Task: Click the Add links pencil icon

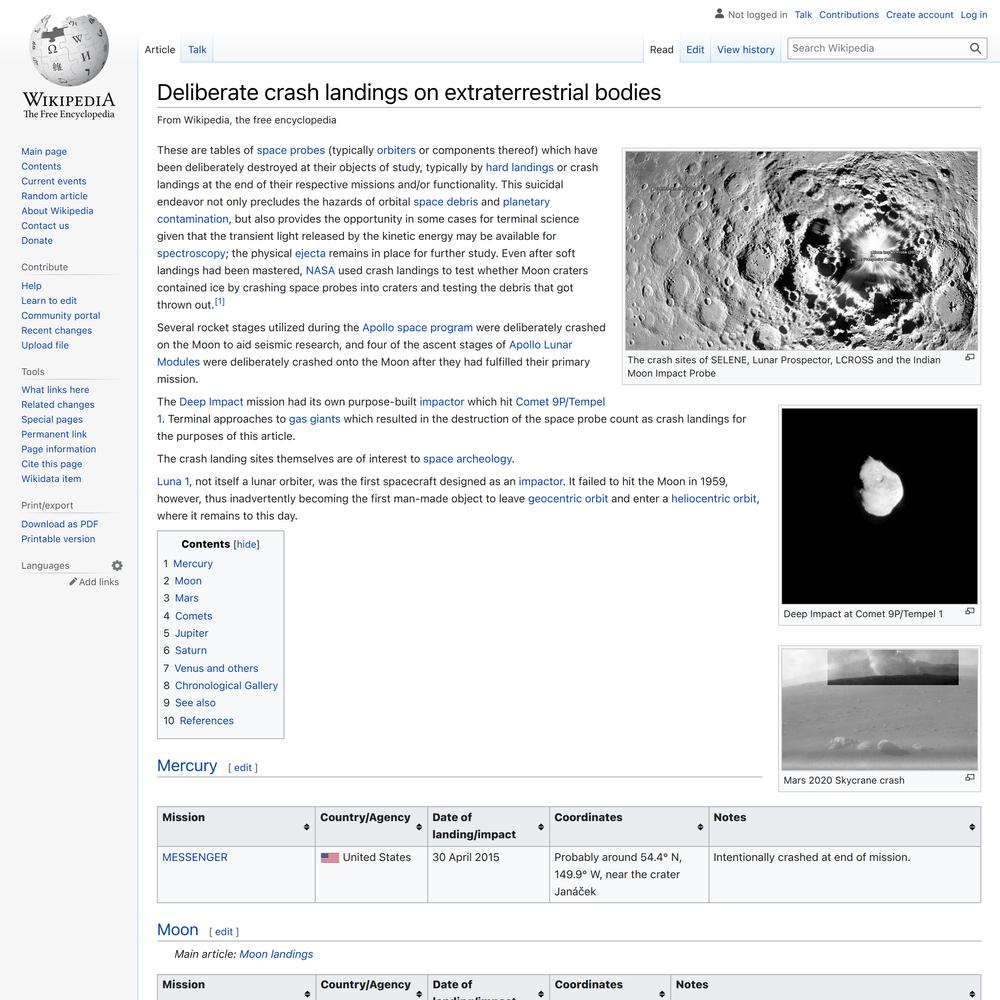Action: click(x=73, y=582)
